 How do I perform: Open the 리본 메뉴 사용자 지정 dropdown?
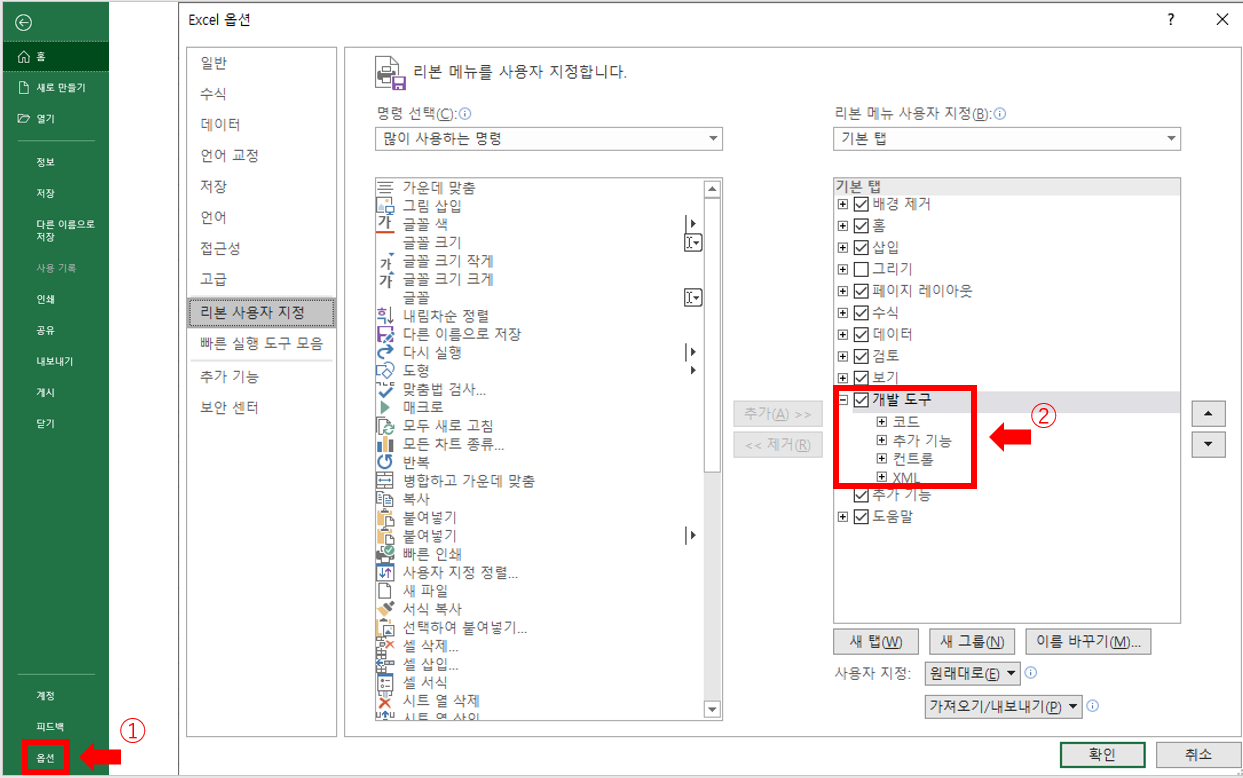click(1007, 139)
